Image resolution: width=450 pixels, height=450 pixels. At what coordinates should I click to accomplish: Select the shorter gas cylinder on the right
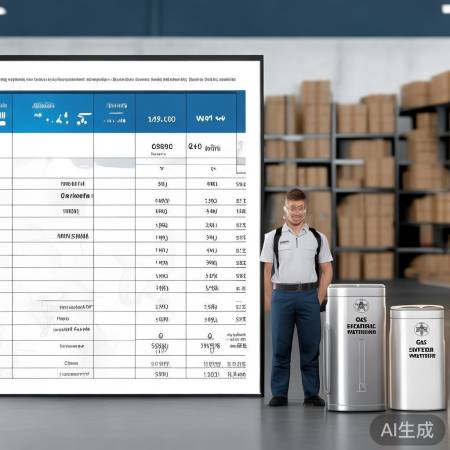click(417, 358)
